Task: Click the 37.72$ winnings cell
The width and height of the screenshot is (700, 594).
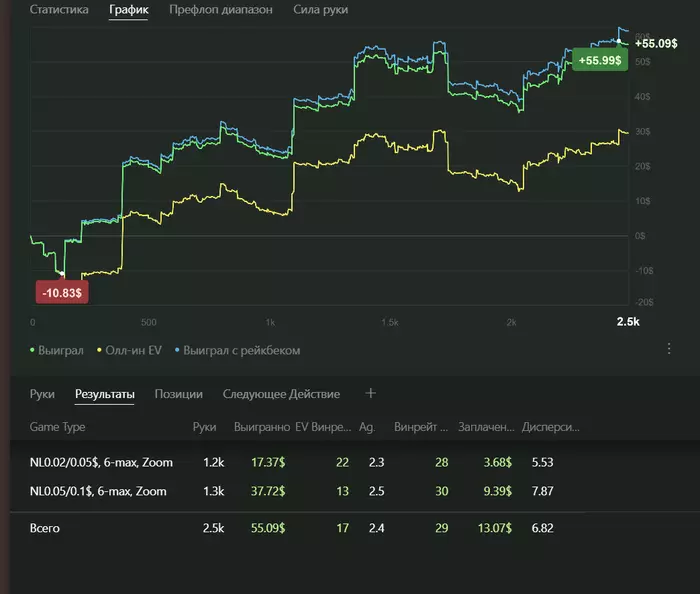Action: point(268,491)
